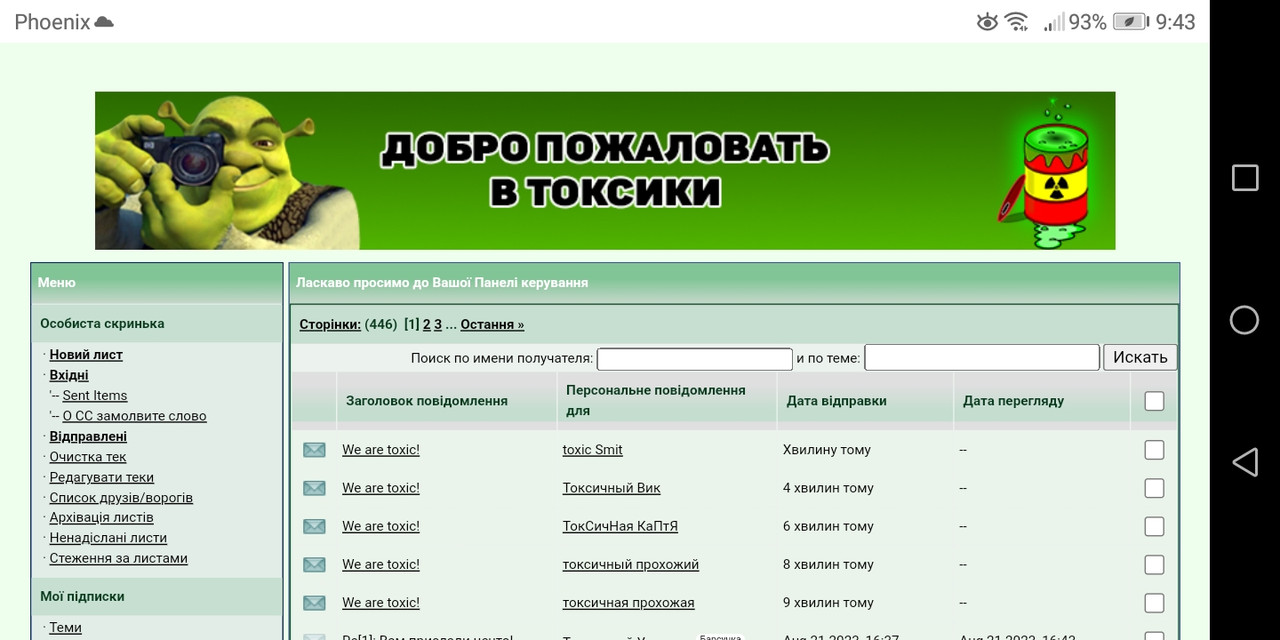Check the box for ТокСичНая КаПтЯ message
The image size is (1280, 640).
pyautogui.click(x=1154, y=526)
